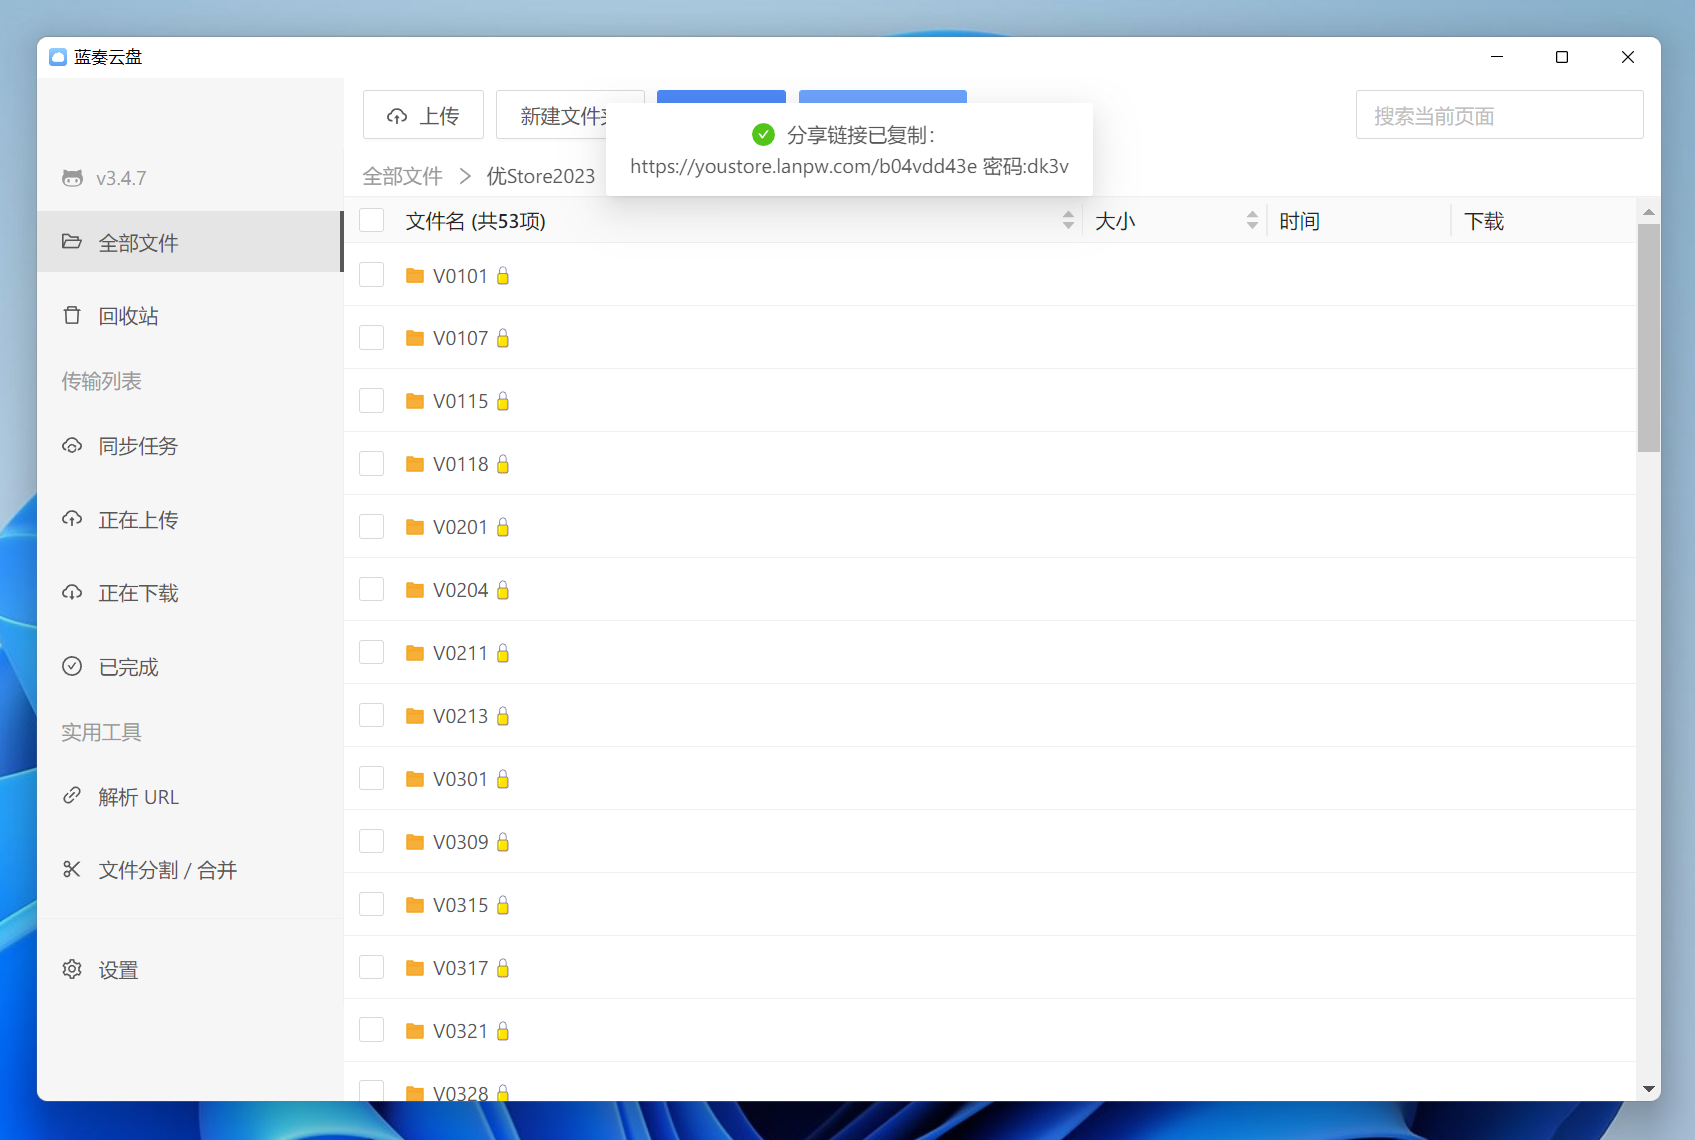Click the lock icon on V0107
This screenshot has height=1140, width=1695.
pos(503,338)
